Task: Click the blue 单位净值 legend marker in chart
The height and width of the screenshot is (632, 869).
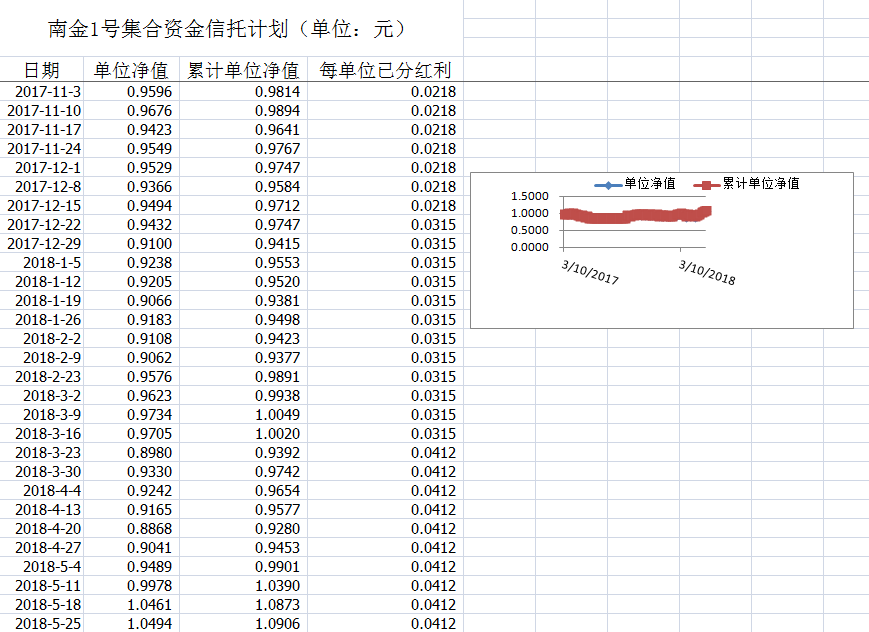Action: pyautogui.click(x=607, y=184)
